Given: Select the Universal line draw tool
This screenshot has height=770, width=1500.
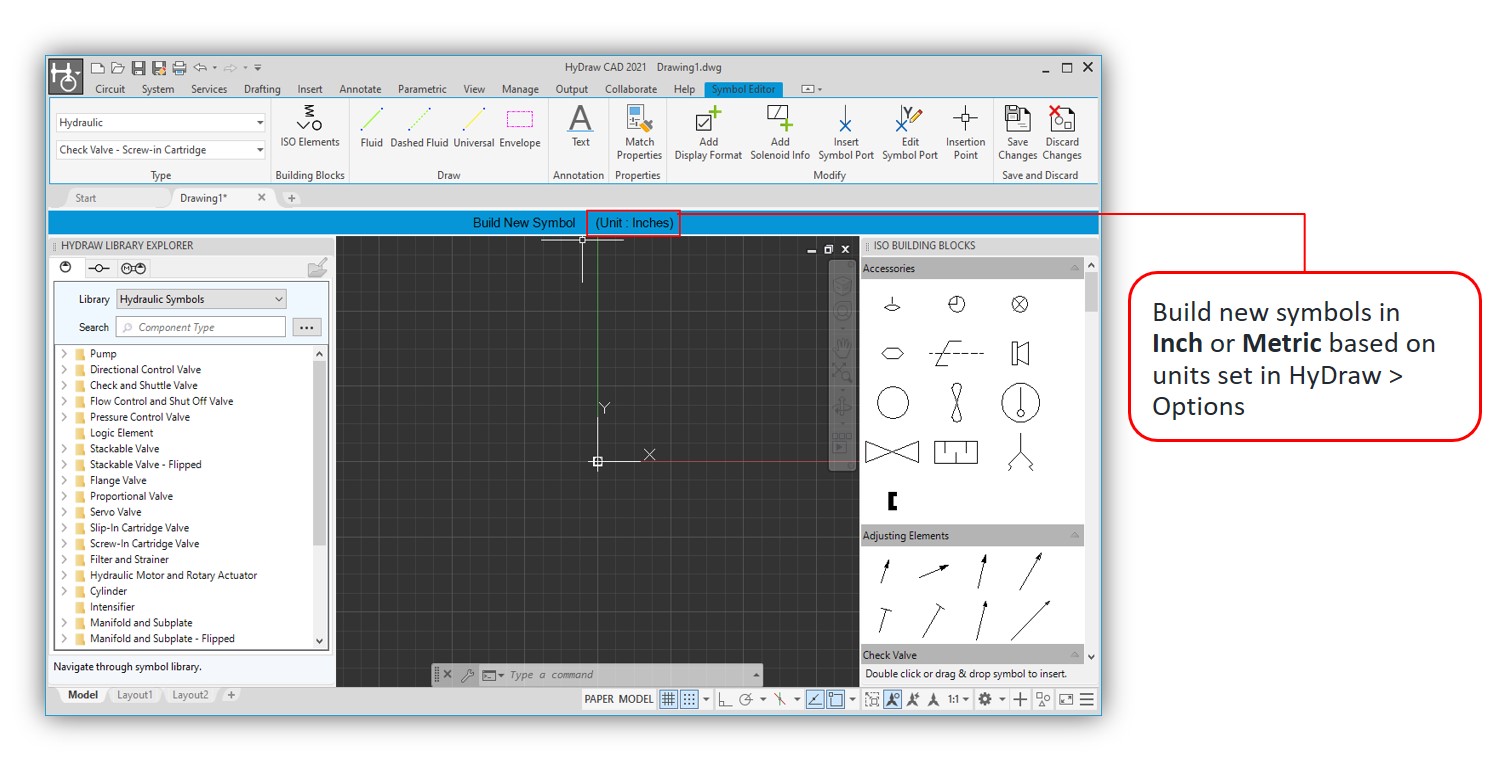Looking at the screenshot, I should click(473, 127).
